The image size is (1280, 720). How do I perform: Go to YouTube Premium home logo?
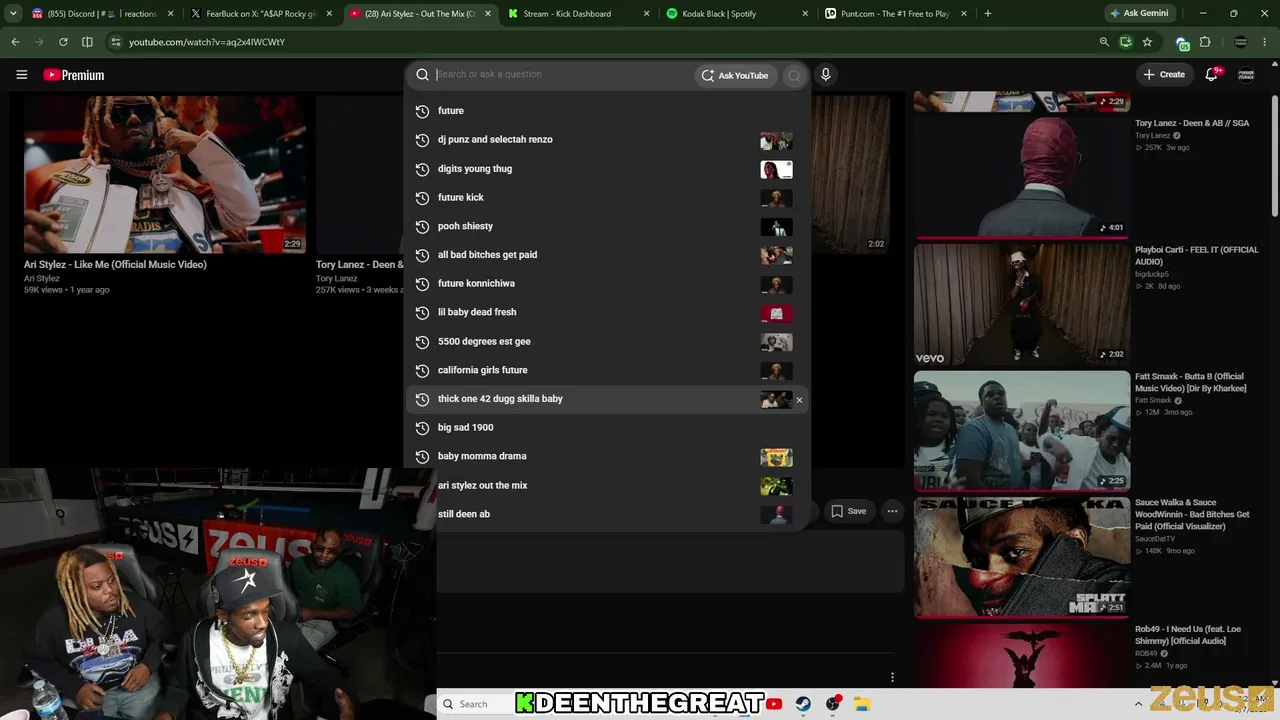click(x=74, y=75)
